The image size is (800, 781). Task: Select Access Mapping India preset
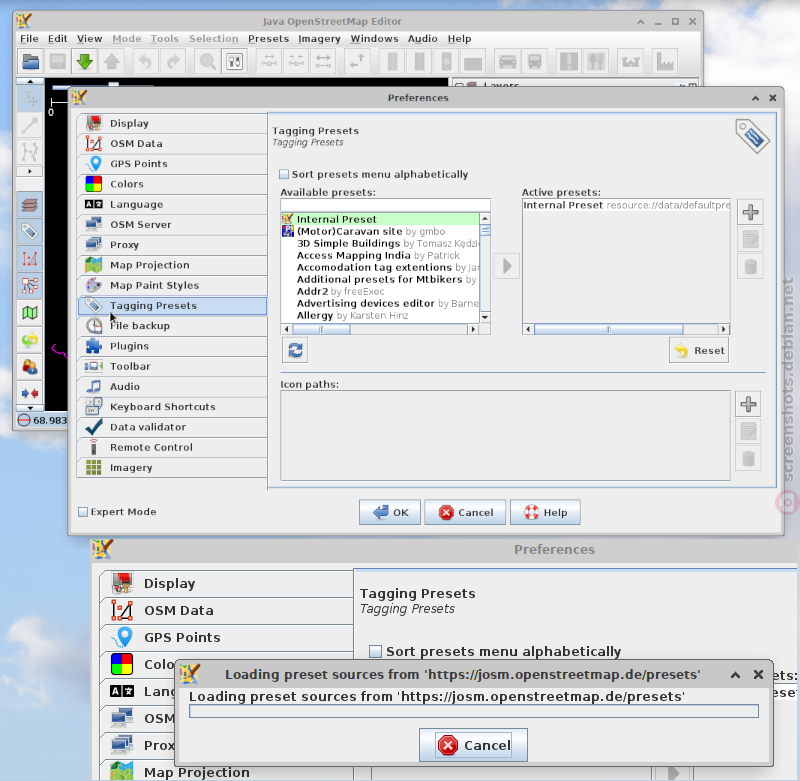380,256
